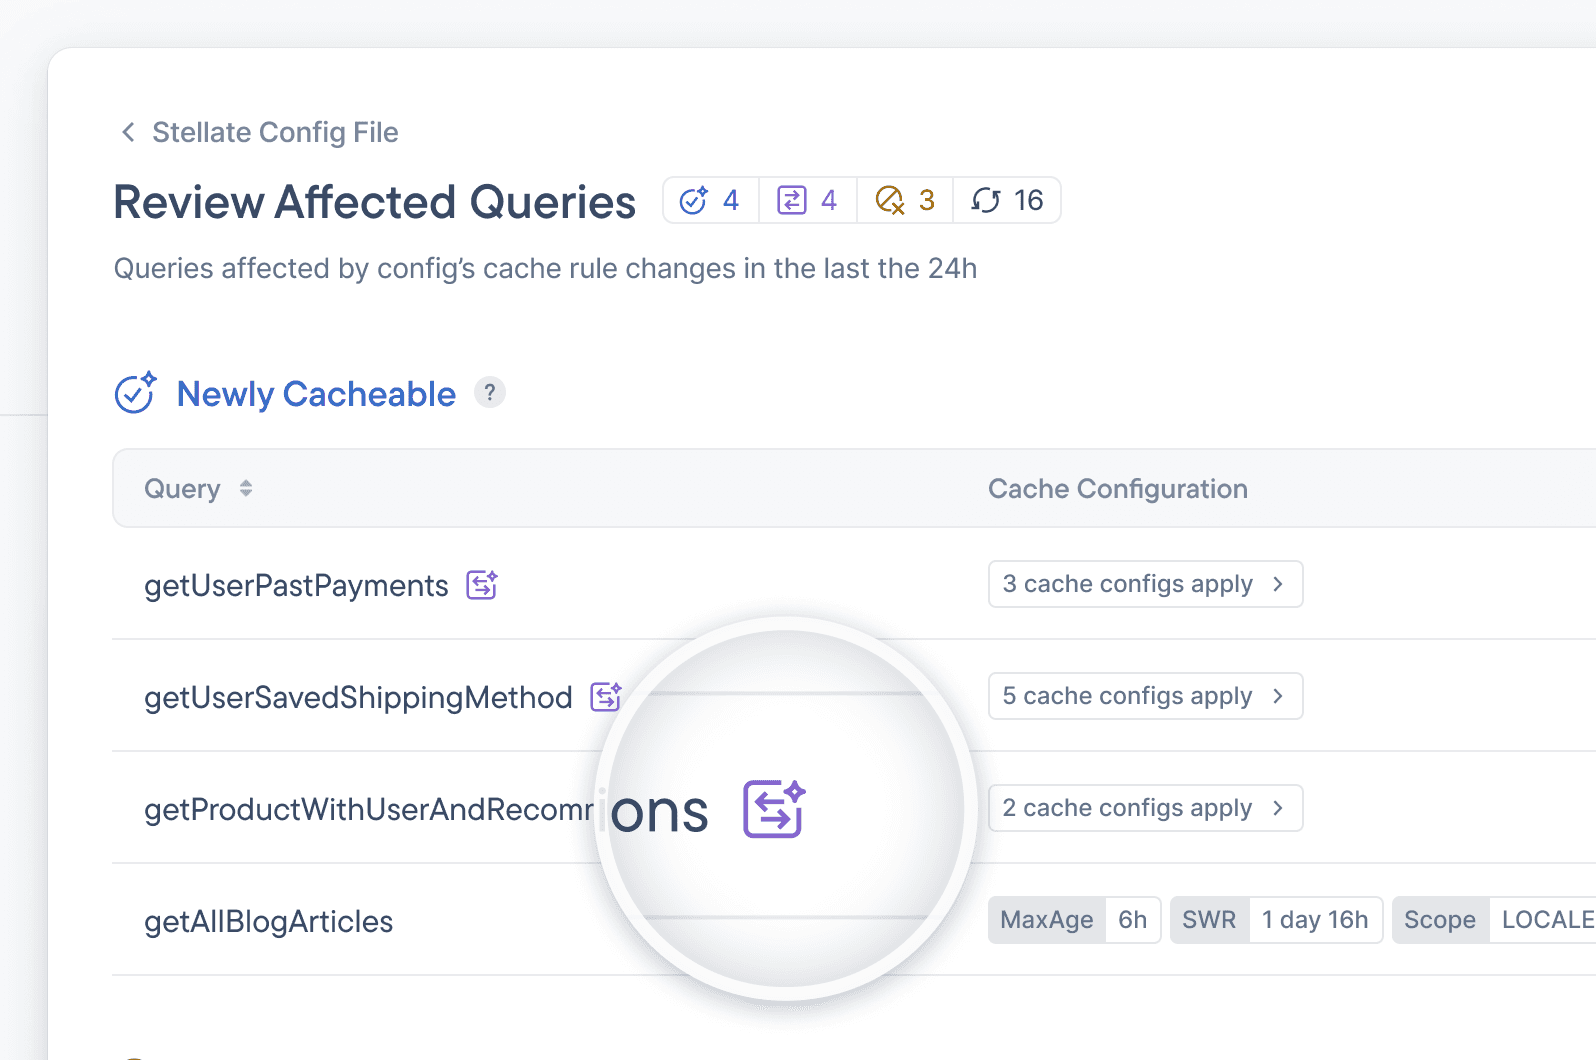
Task: Open the getAllBlogArticles query row
Action: point(269,921)
